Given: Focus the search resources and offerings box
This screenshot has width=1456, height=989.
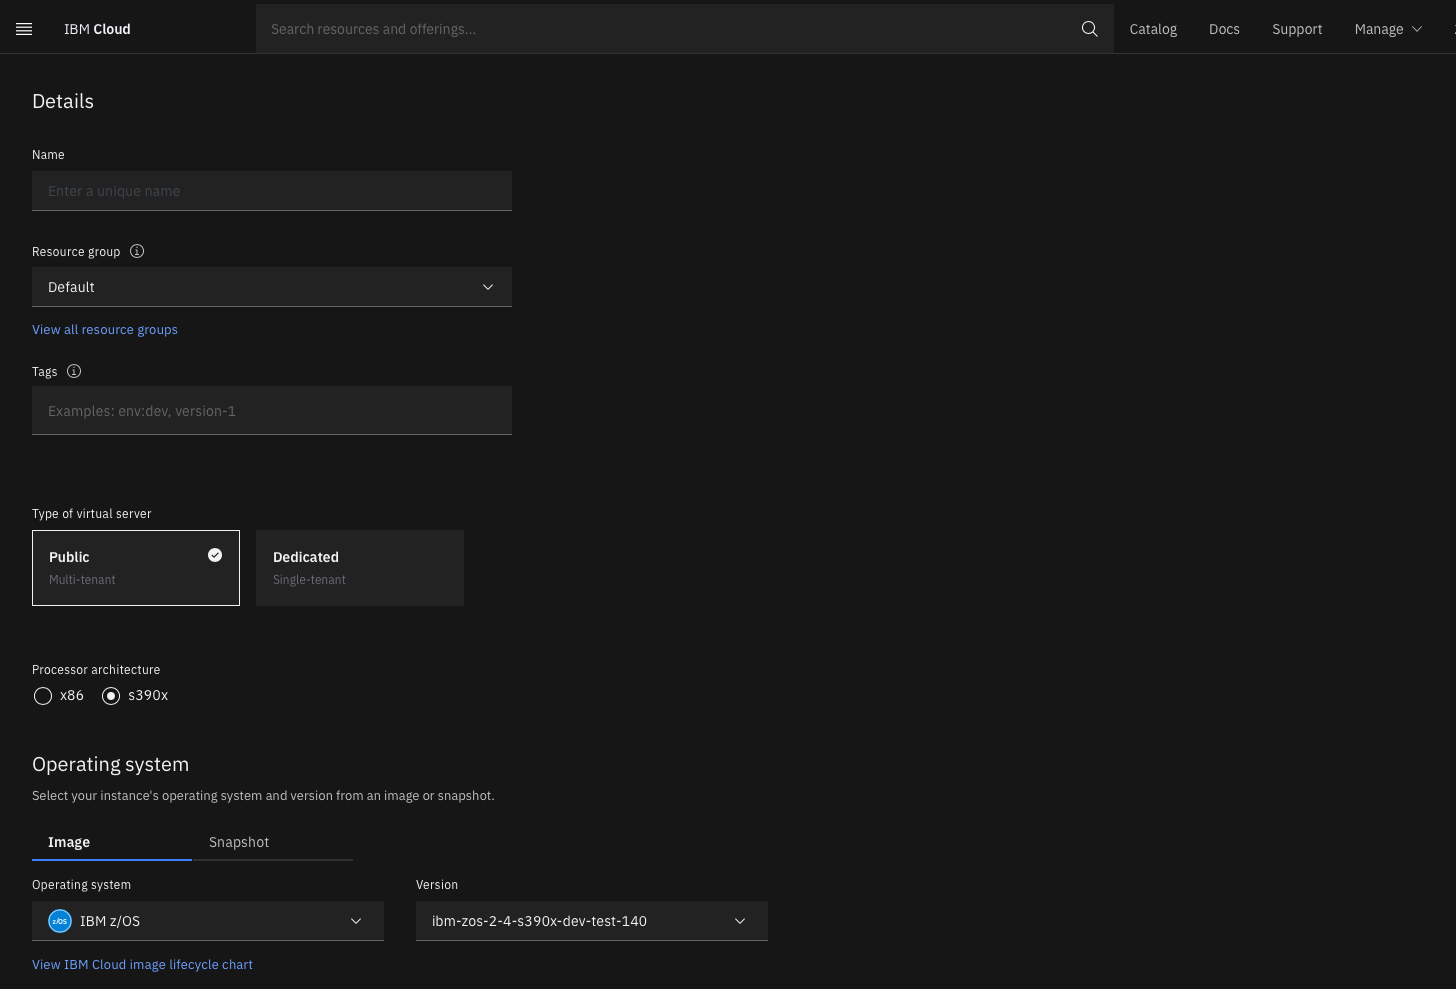Looking at the screenshot, I should pos(667,29).
